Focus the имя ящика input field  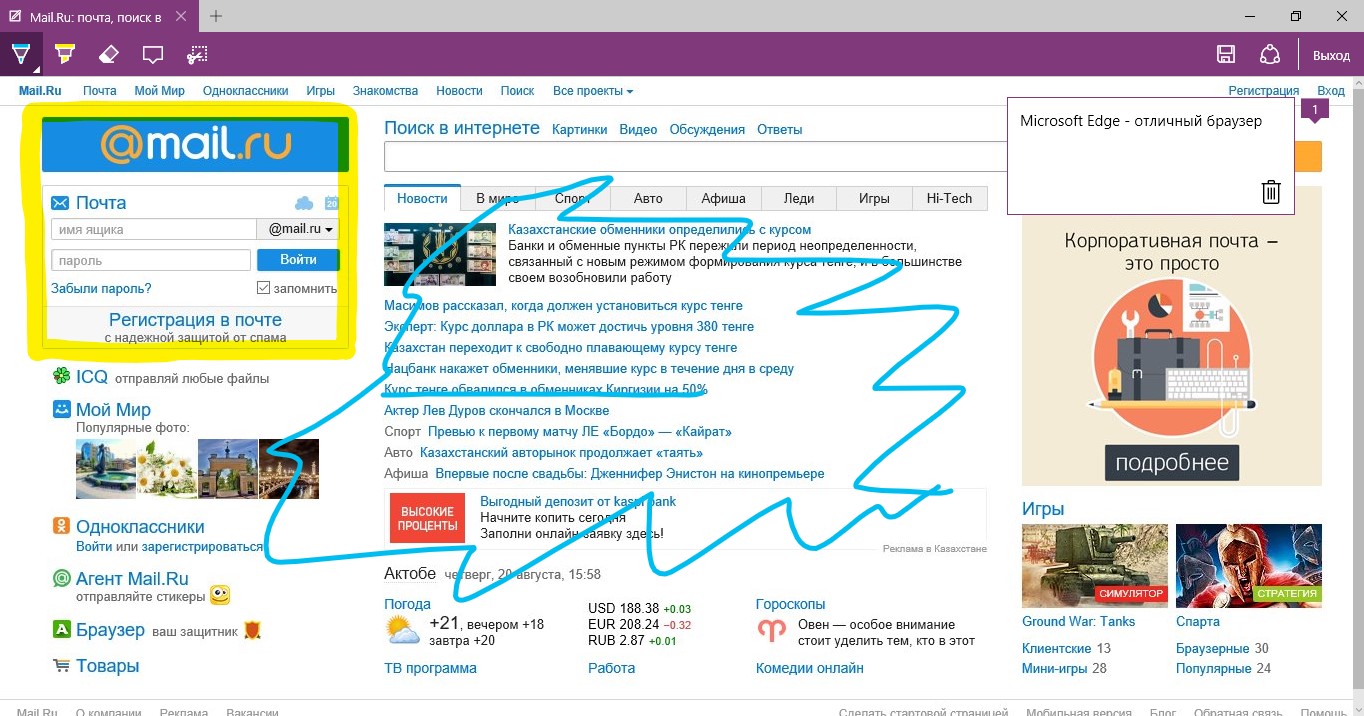[154, 229]
